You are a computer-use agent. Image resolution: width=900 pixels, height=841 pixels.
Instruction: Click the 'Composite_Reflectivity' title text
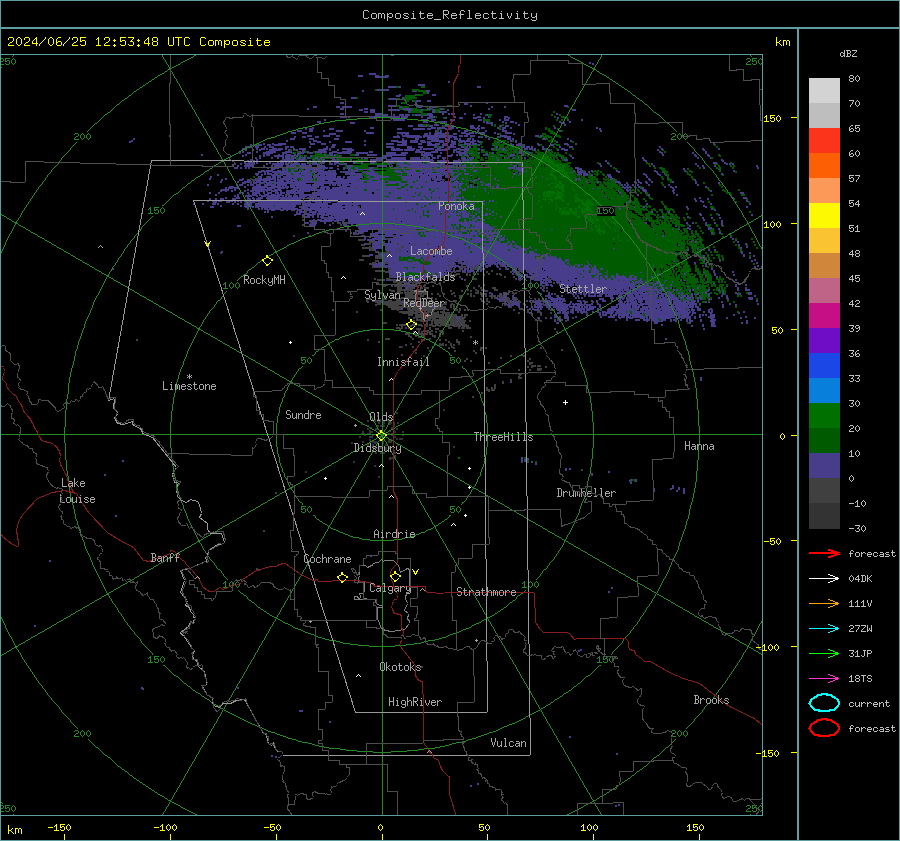pyautogui.click(x=450, y=15)
